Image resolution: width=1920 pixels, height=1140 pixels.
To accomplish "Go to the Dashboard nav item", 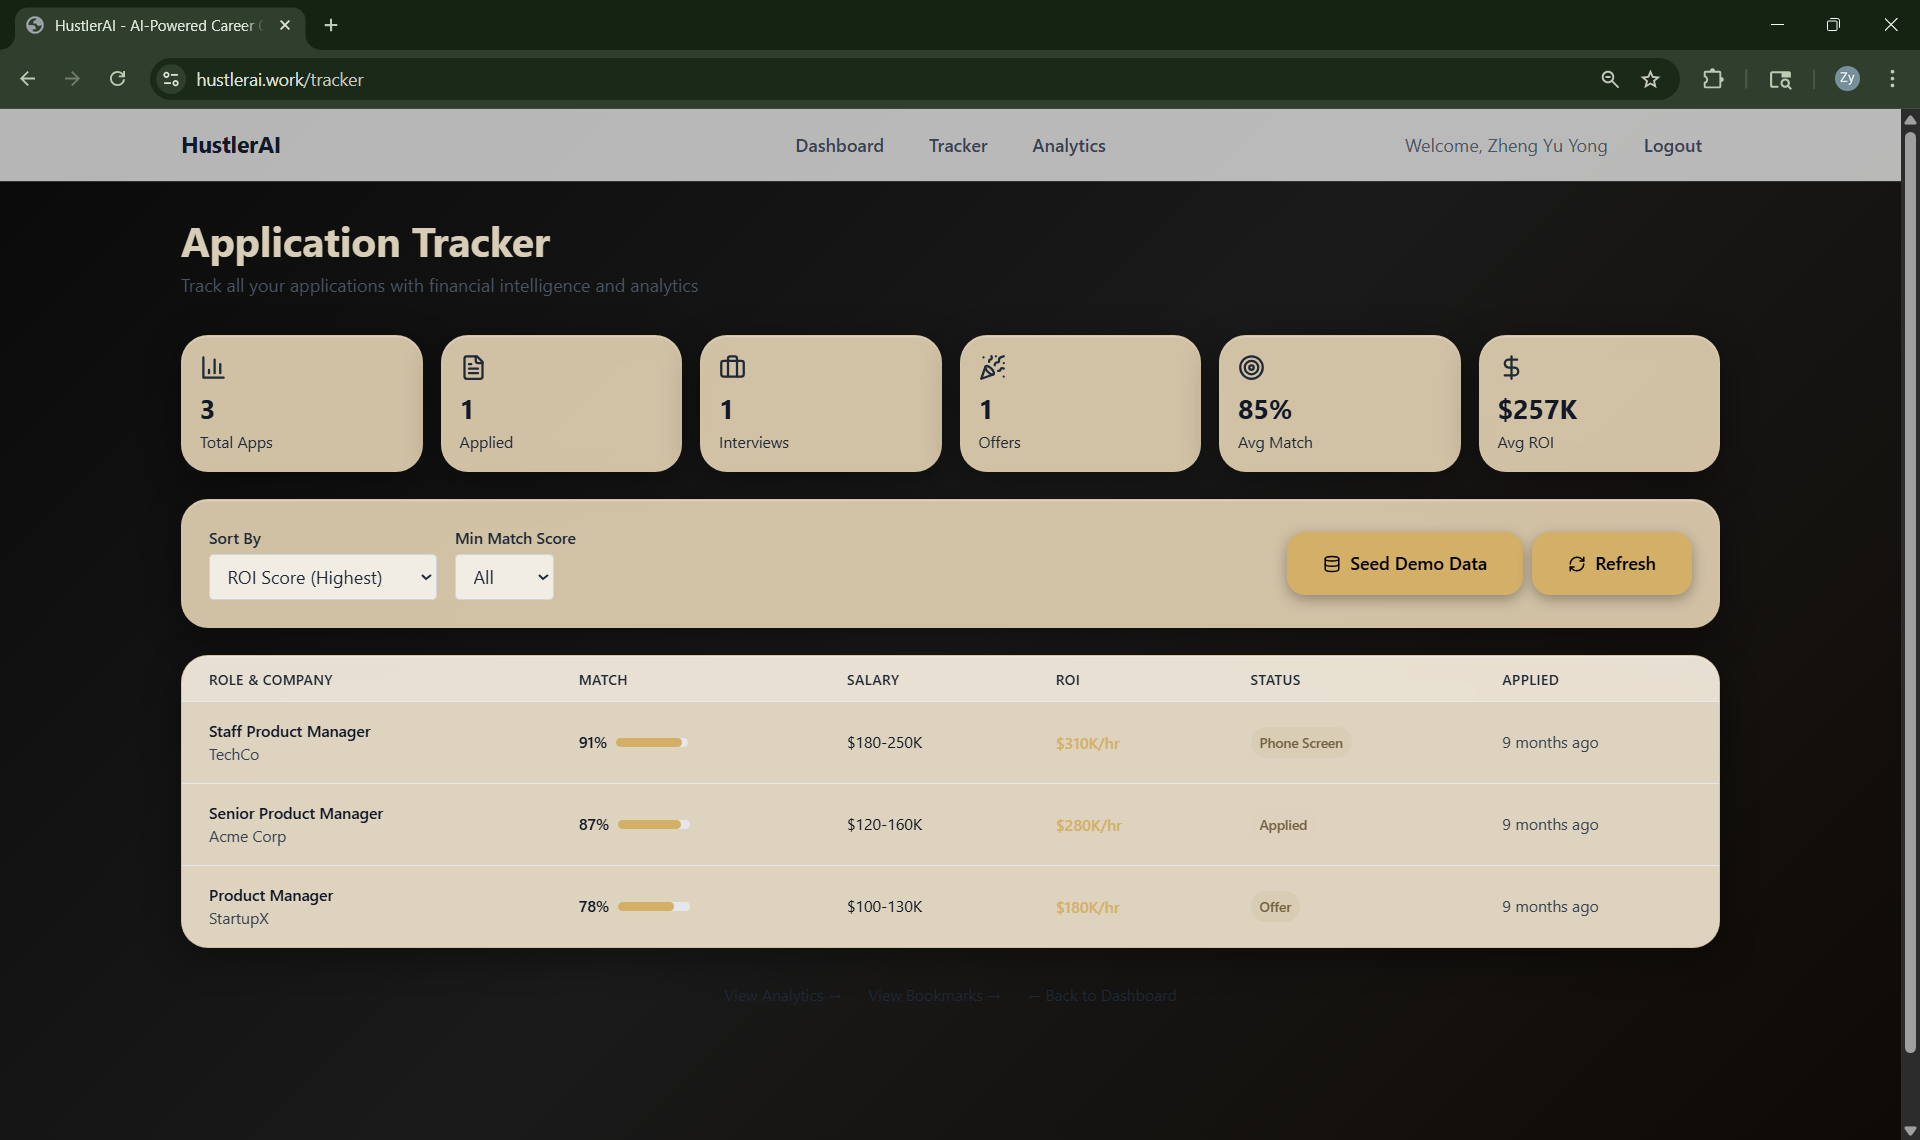I will [839, 146].
